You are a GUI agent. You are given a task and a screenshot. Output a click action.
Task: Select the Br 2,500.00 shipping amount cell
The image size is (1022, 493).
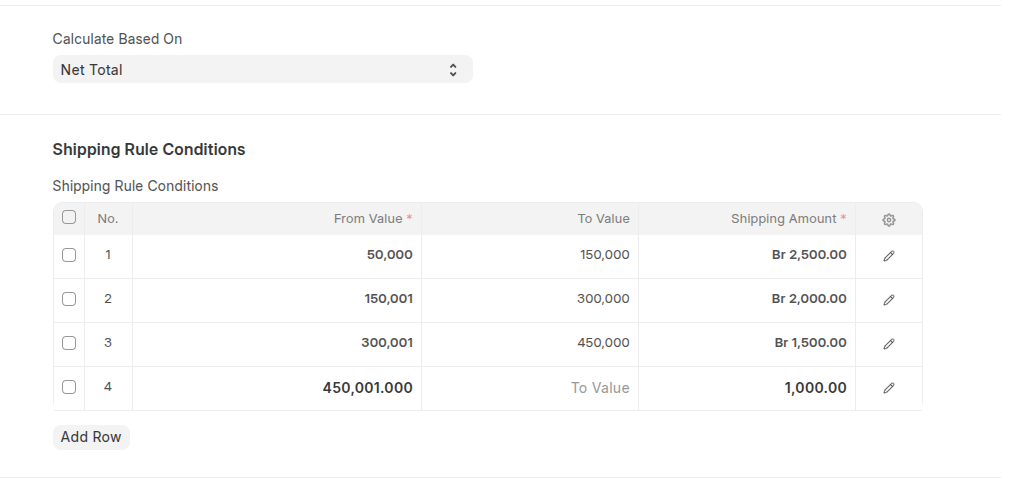coord(746,255)
